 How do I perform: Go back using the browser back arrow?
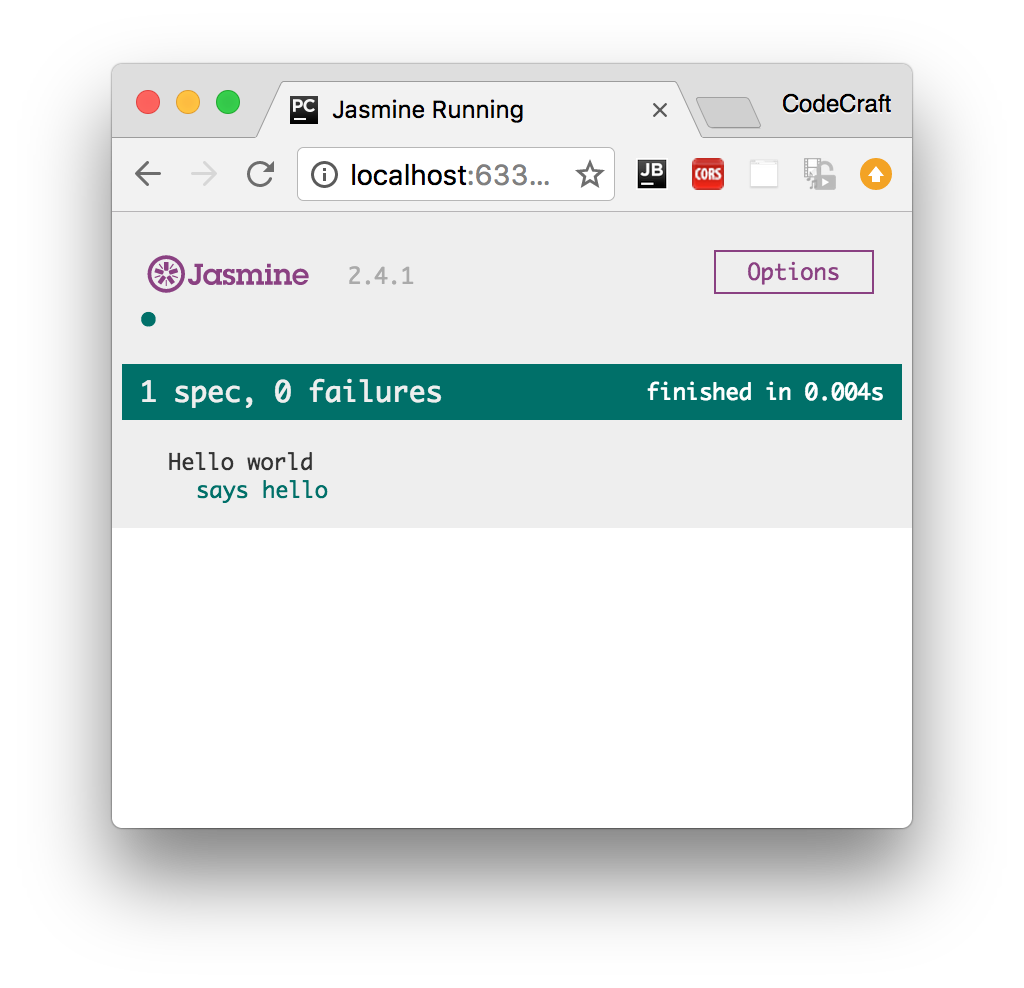coord(148,174)
